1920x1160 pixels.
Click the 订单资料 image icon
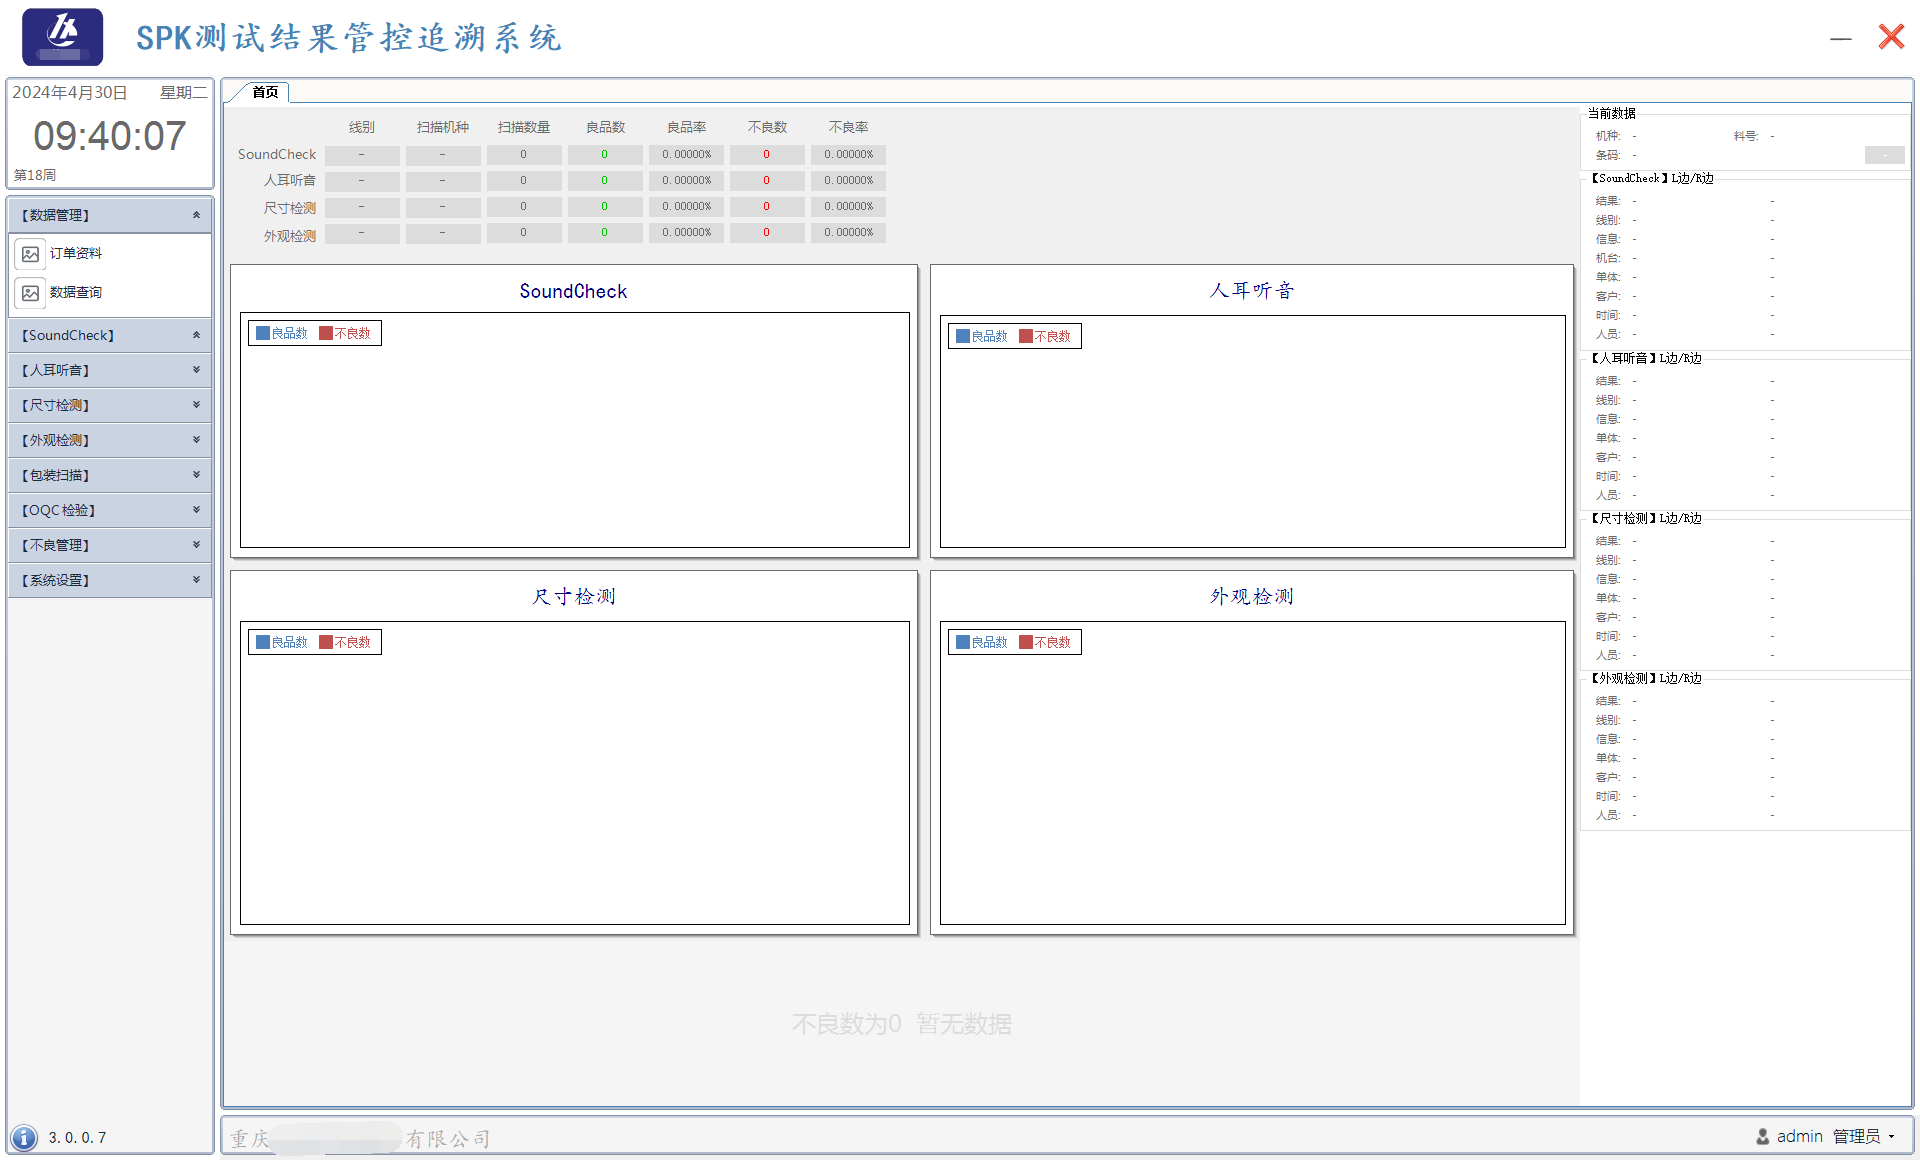click(x=31, y=254)
